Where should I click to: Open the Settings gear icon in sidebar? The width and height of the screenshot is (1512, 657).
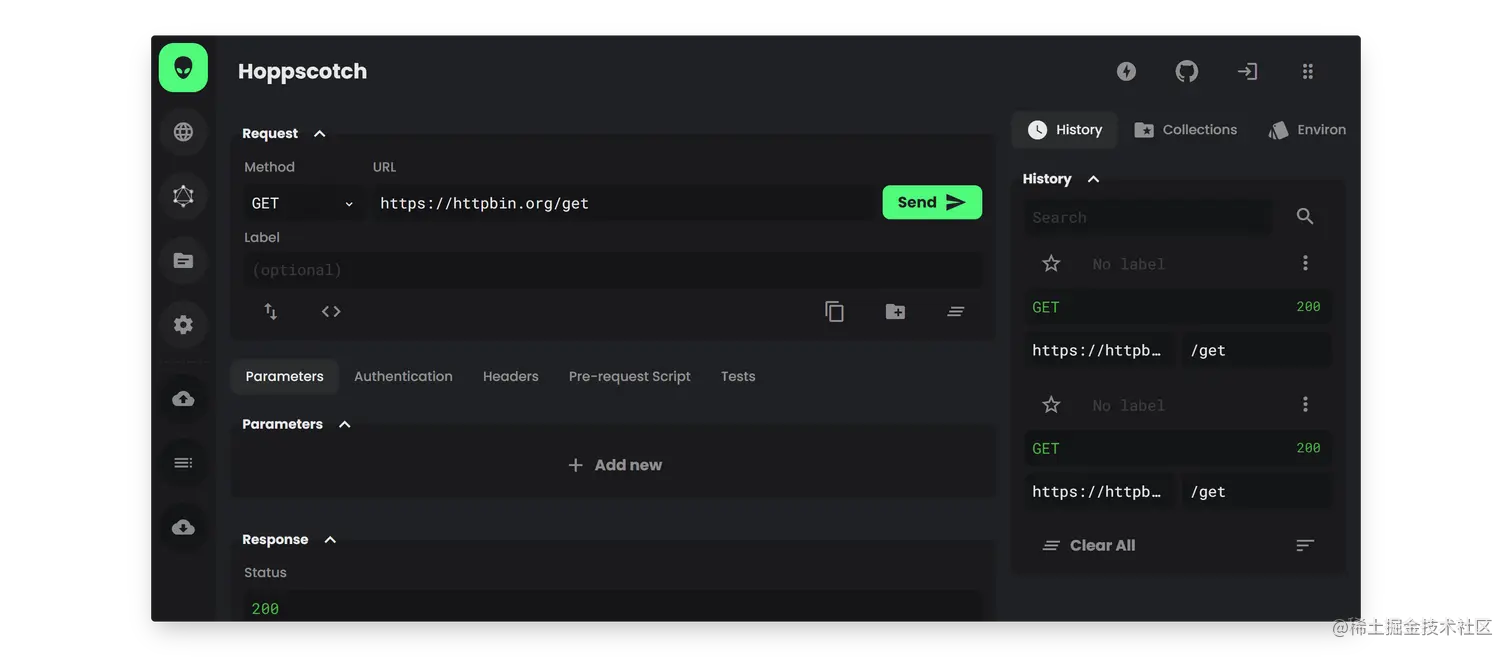tap(183, 324)
